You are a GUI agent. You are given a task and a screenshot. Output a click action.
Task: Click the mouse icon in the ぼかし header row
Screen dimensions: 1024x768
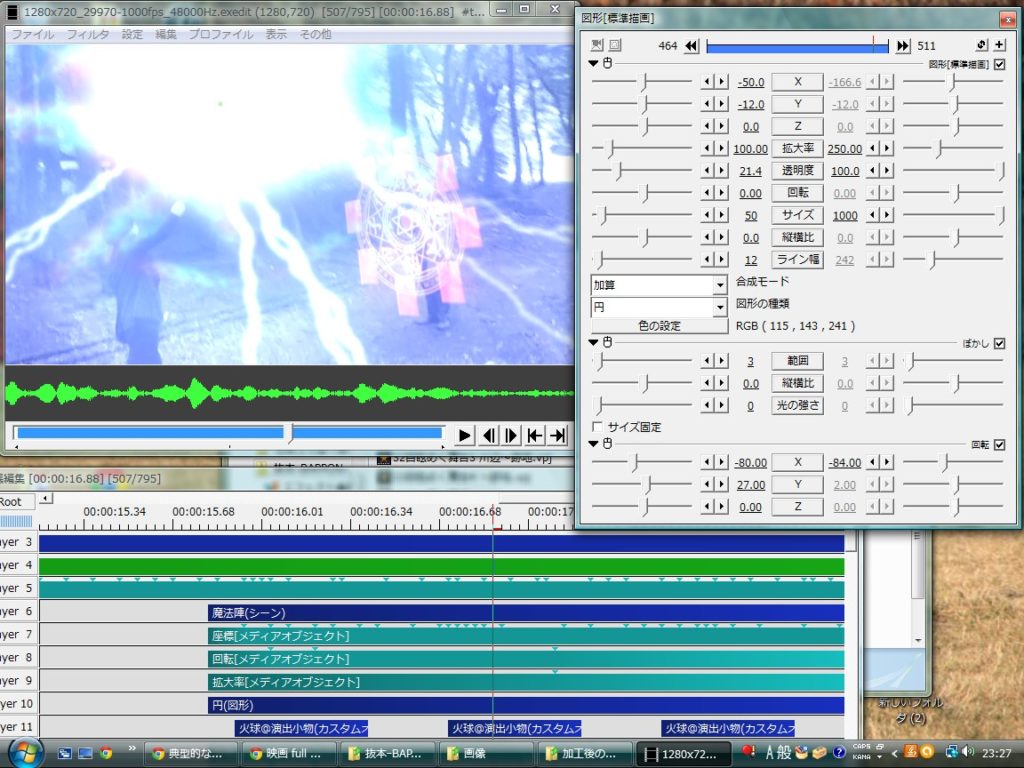coord(607,342)
